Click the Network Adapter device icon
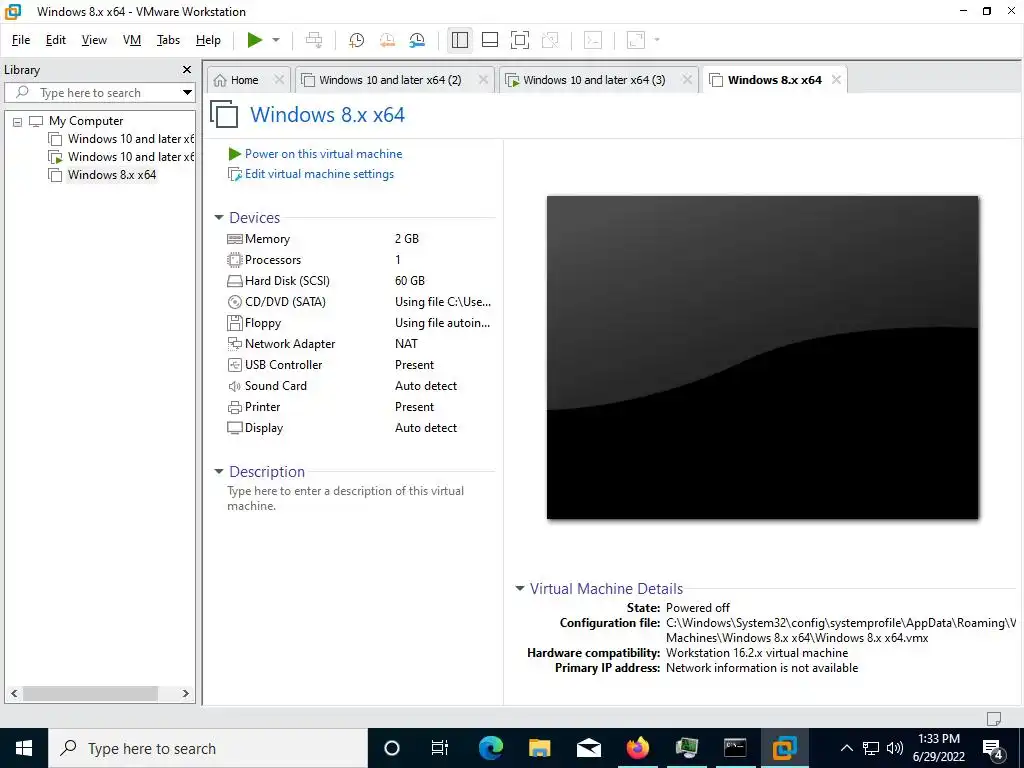 pos(234,344)
